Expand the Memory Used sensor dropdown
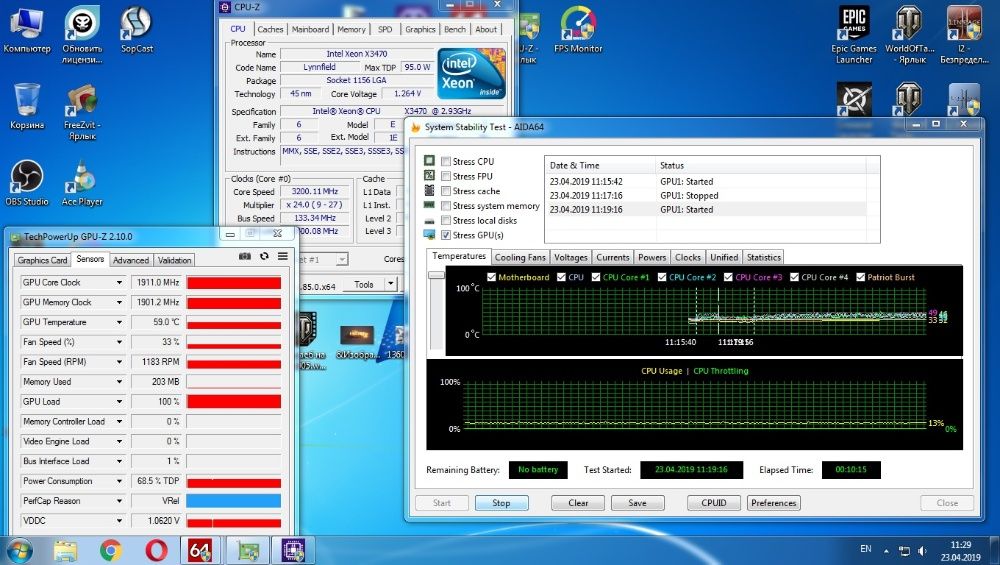 119,381
